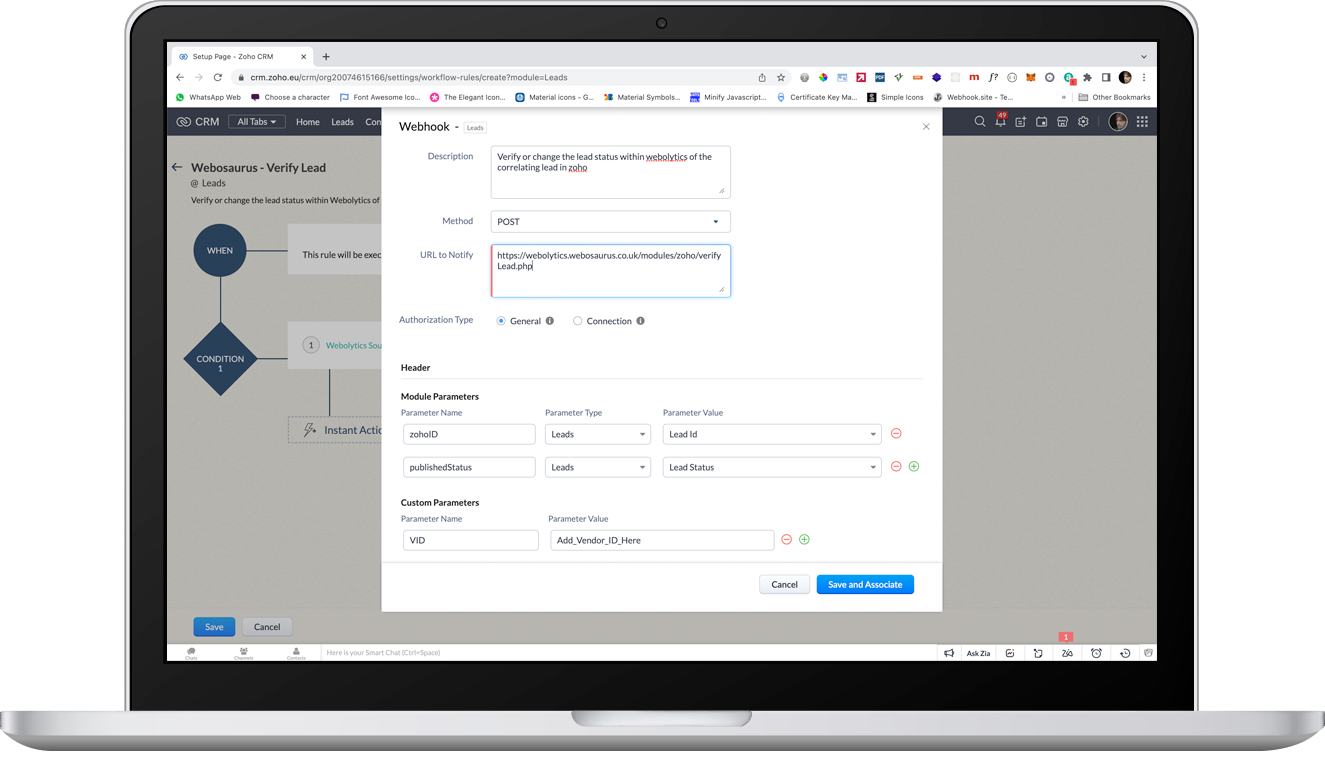Image resolution: width=1325 pixels, height=780 pixels.
Task: Select the Connection authorization radio button
Action: pyautogui.click(x=578, y=321)
